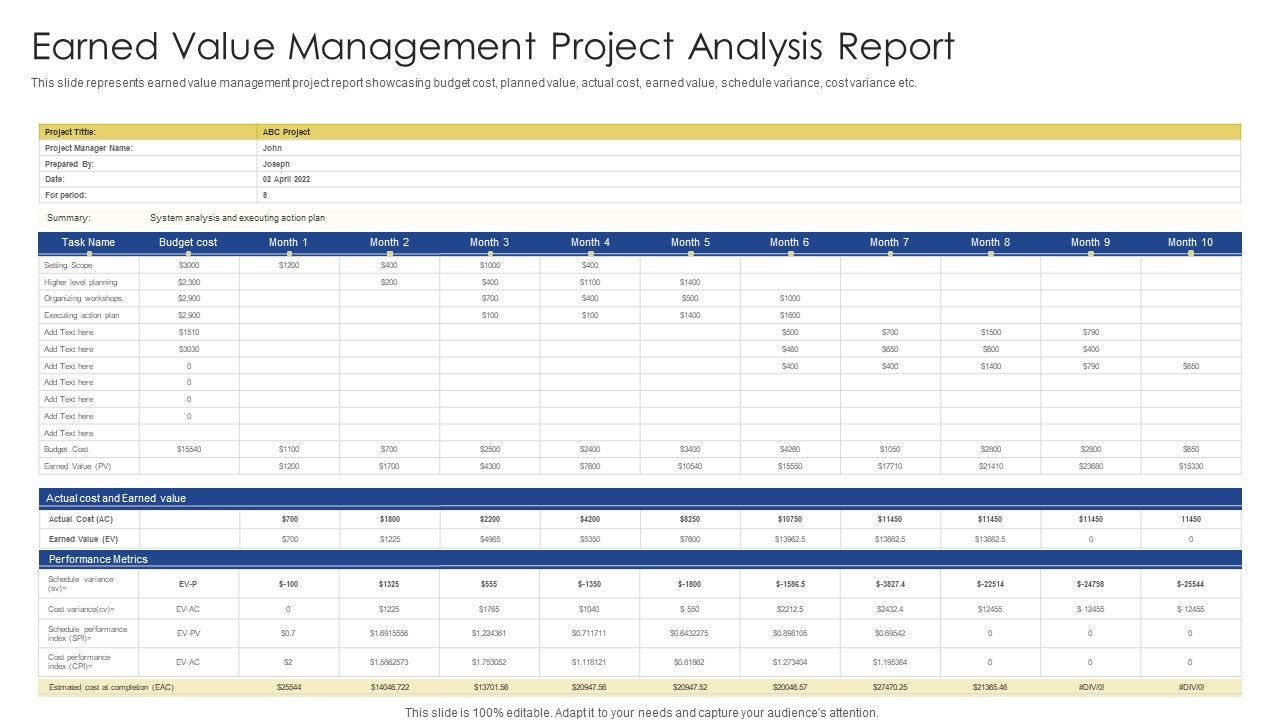Select the 'Actual Cost (AC)' row label

click(x=80, y=519)
